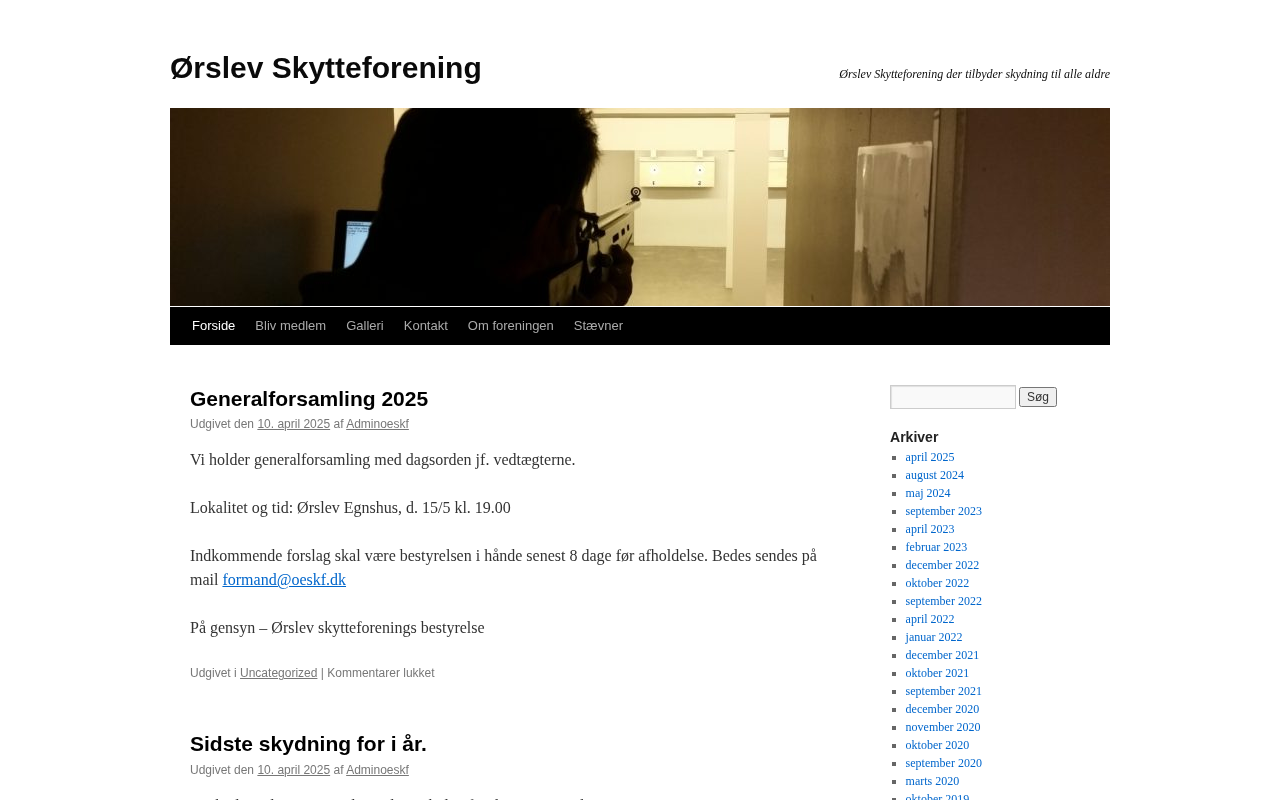Go to the Bliv medlem page
This screenshot has height=800, width=1280.
click(290, 326)
